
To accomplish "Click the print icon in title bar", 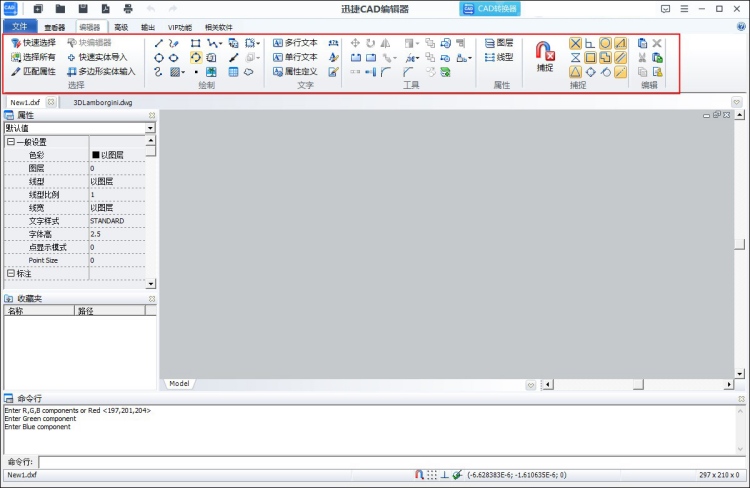I will click(x=128, y=9).
